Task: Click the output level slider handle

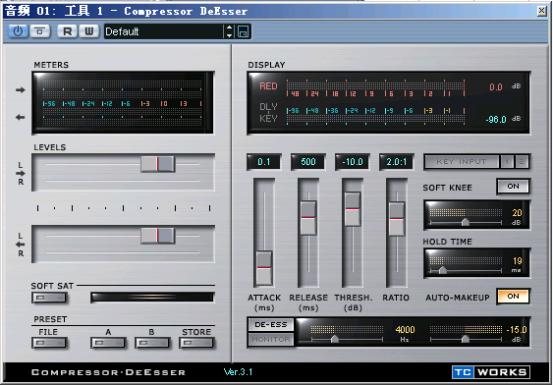Action: click(x=157, y=236)
